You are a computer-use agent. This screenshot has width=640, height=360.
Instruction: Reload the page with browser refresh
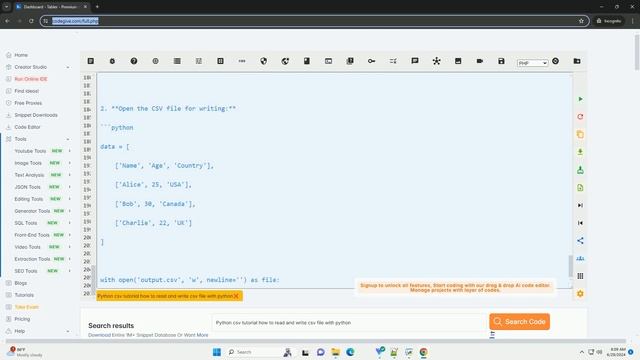pos(31,21)
